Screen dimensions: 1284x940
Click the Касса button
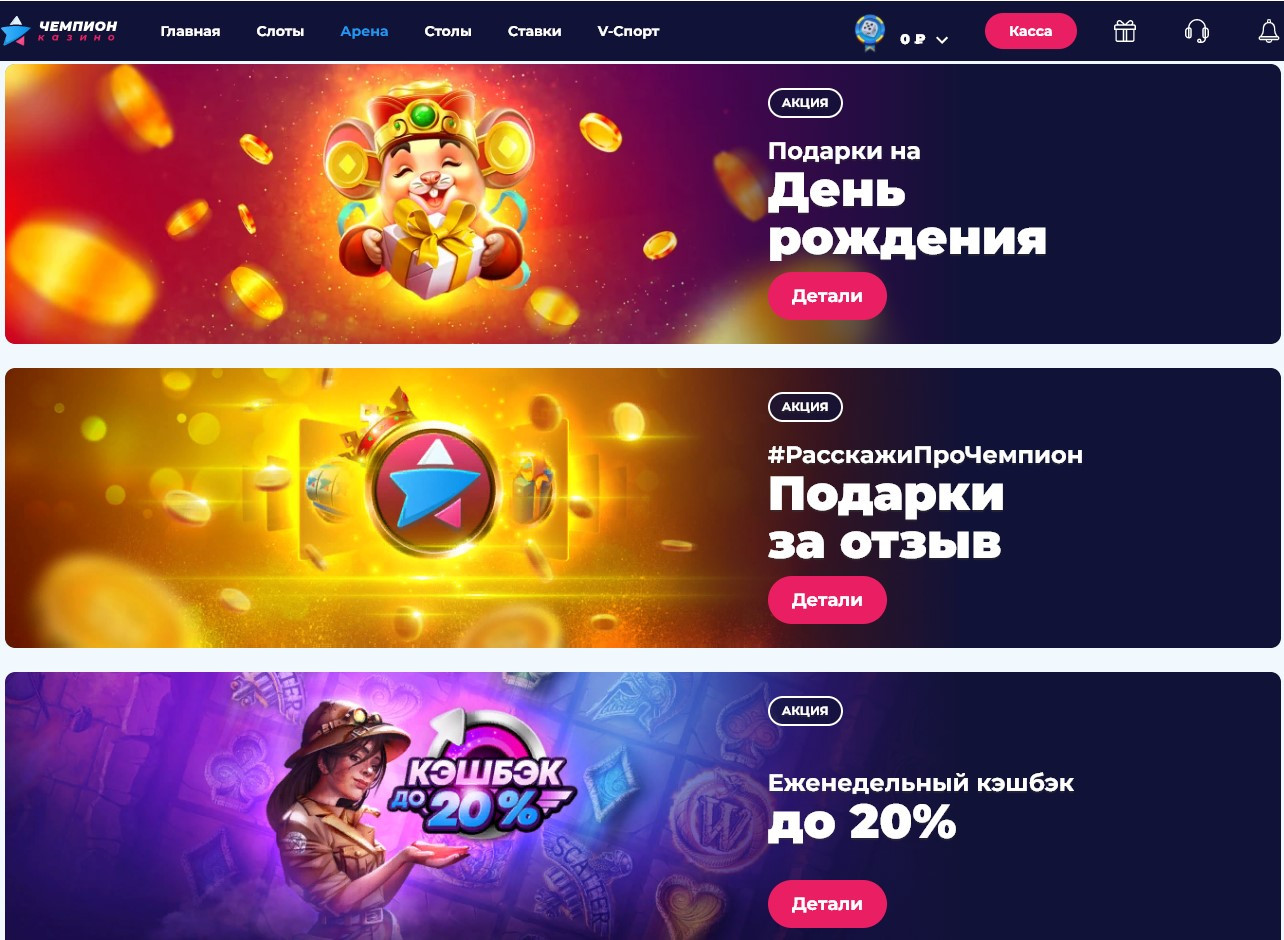(x=1031, y=31)
